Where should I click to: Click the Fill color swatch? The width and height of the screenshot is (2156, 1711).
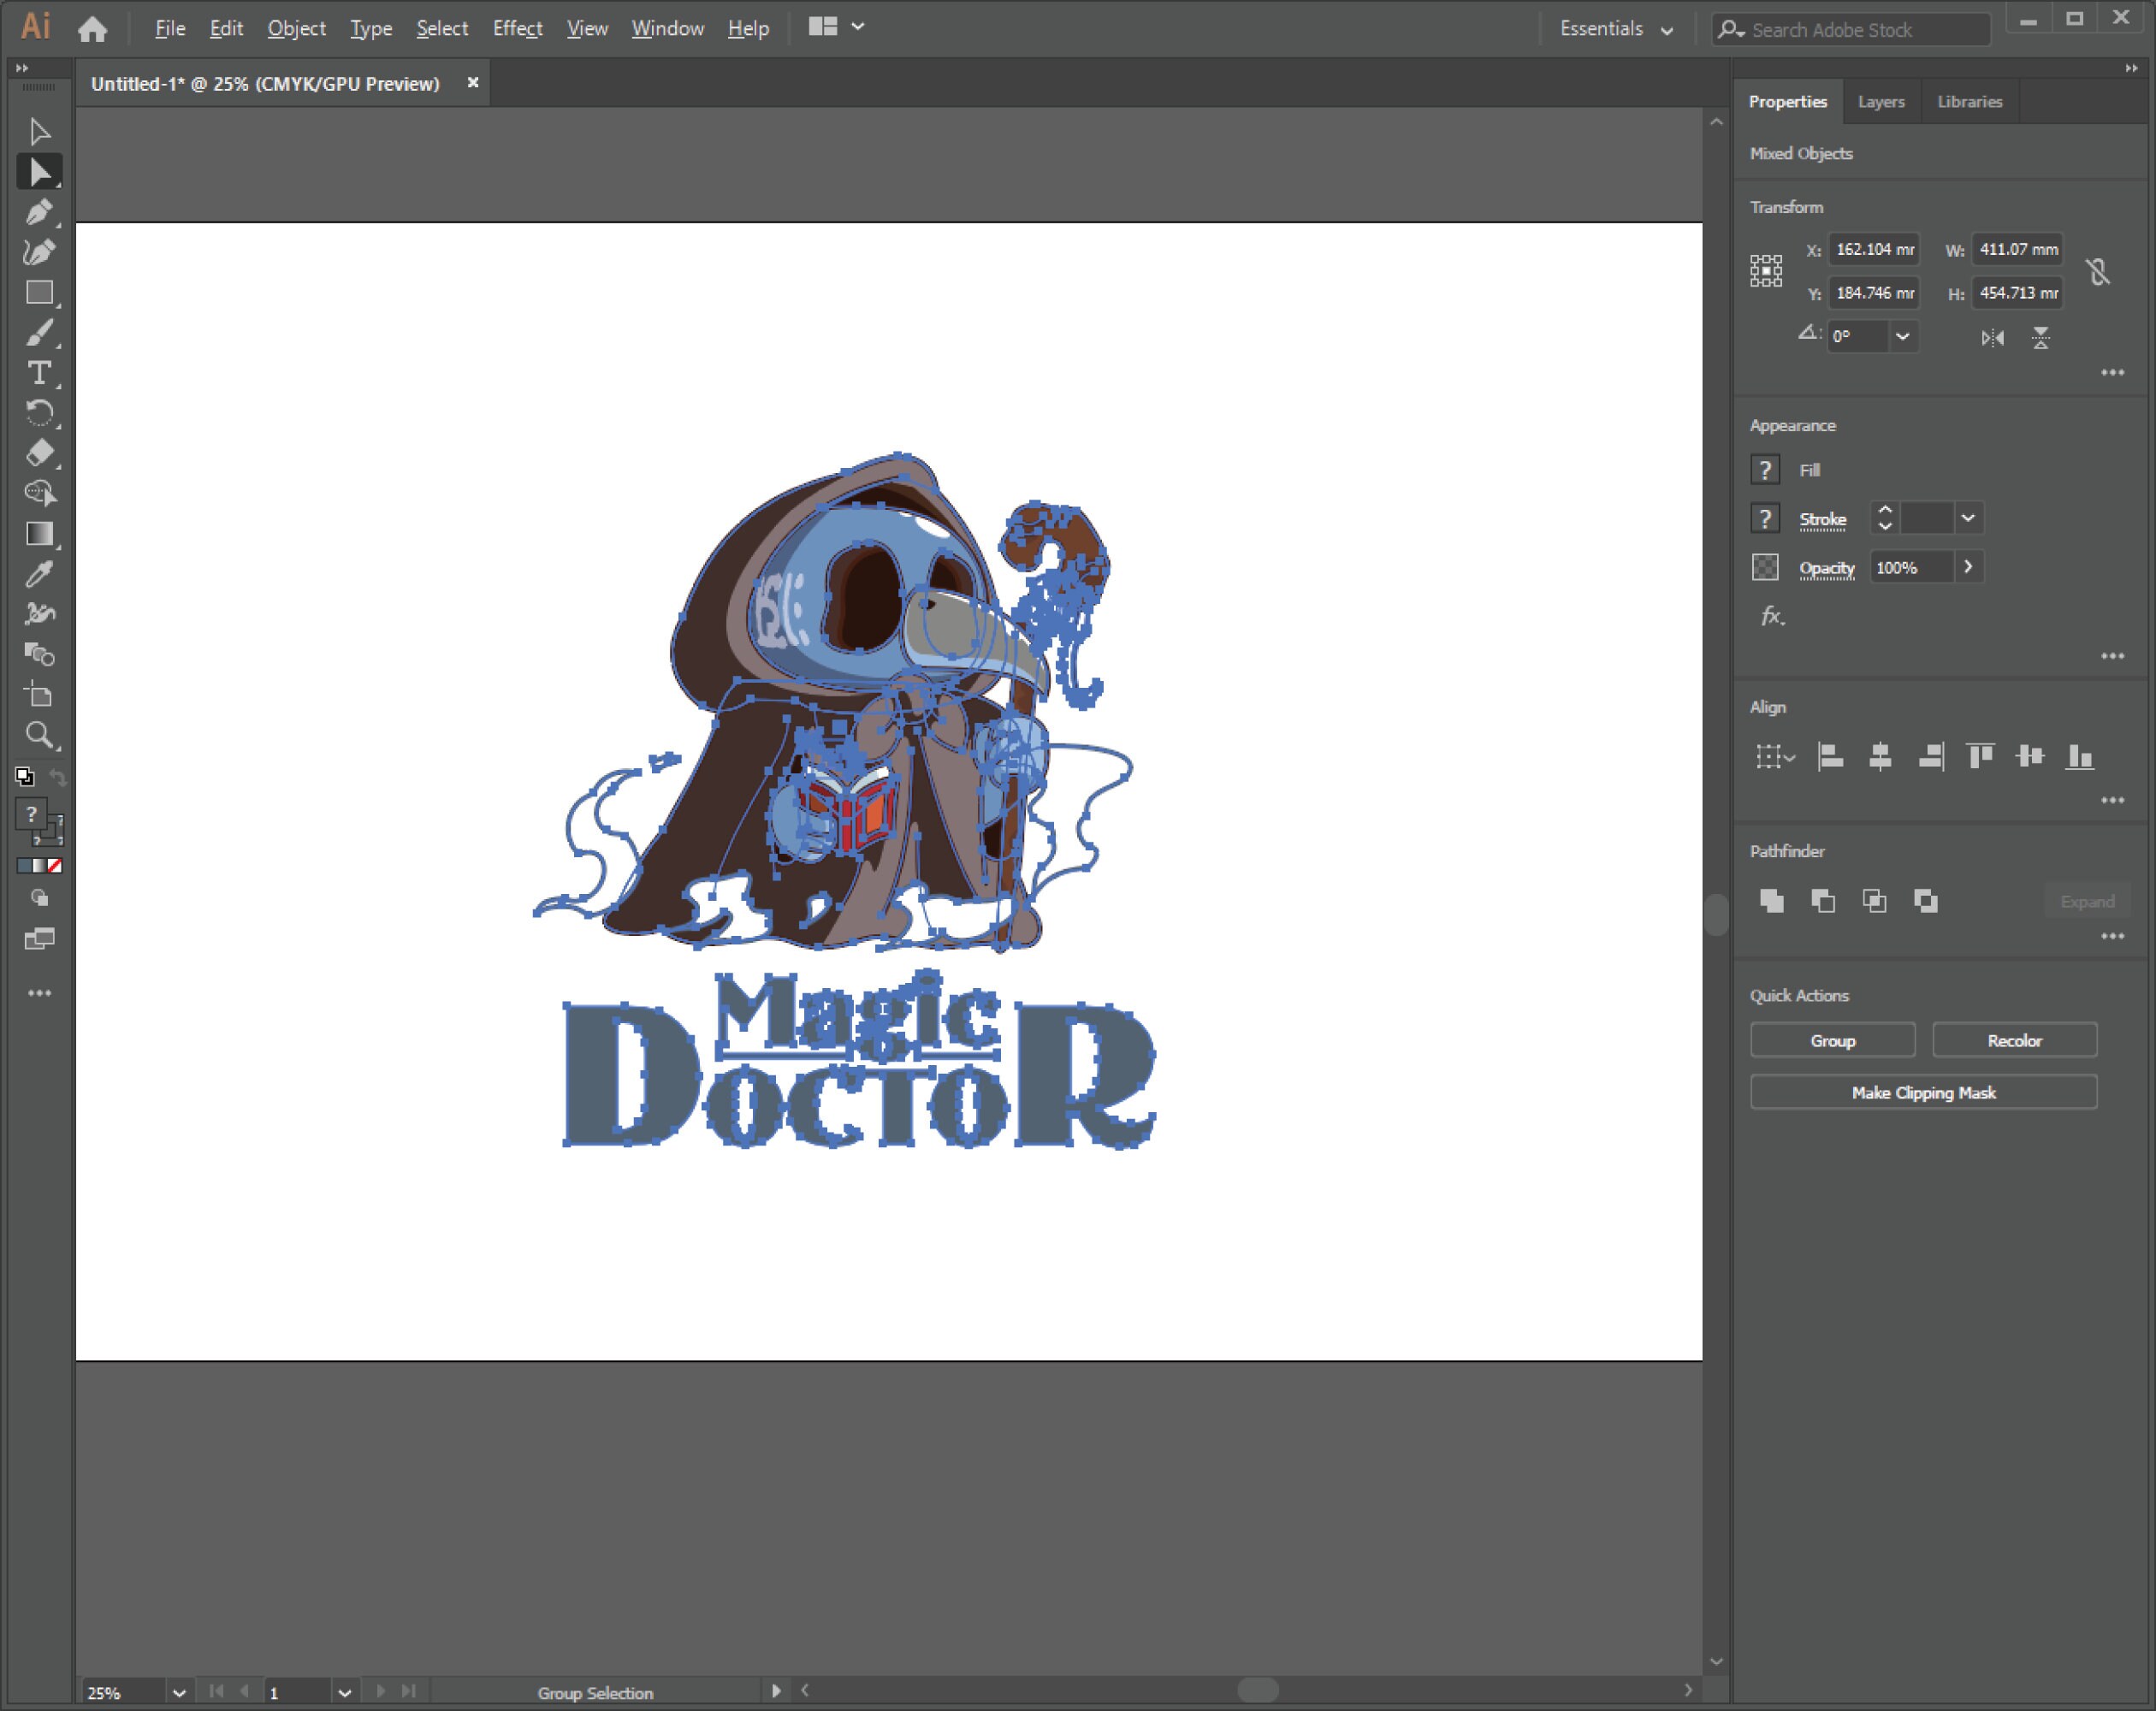1765,469
